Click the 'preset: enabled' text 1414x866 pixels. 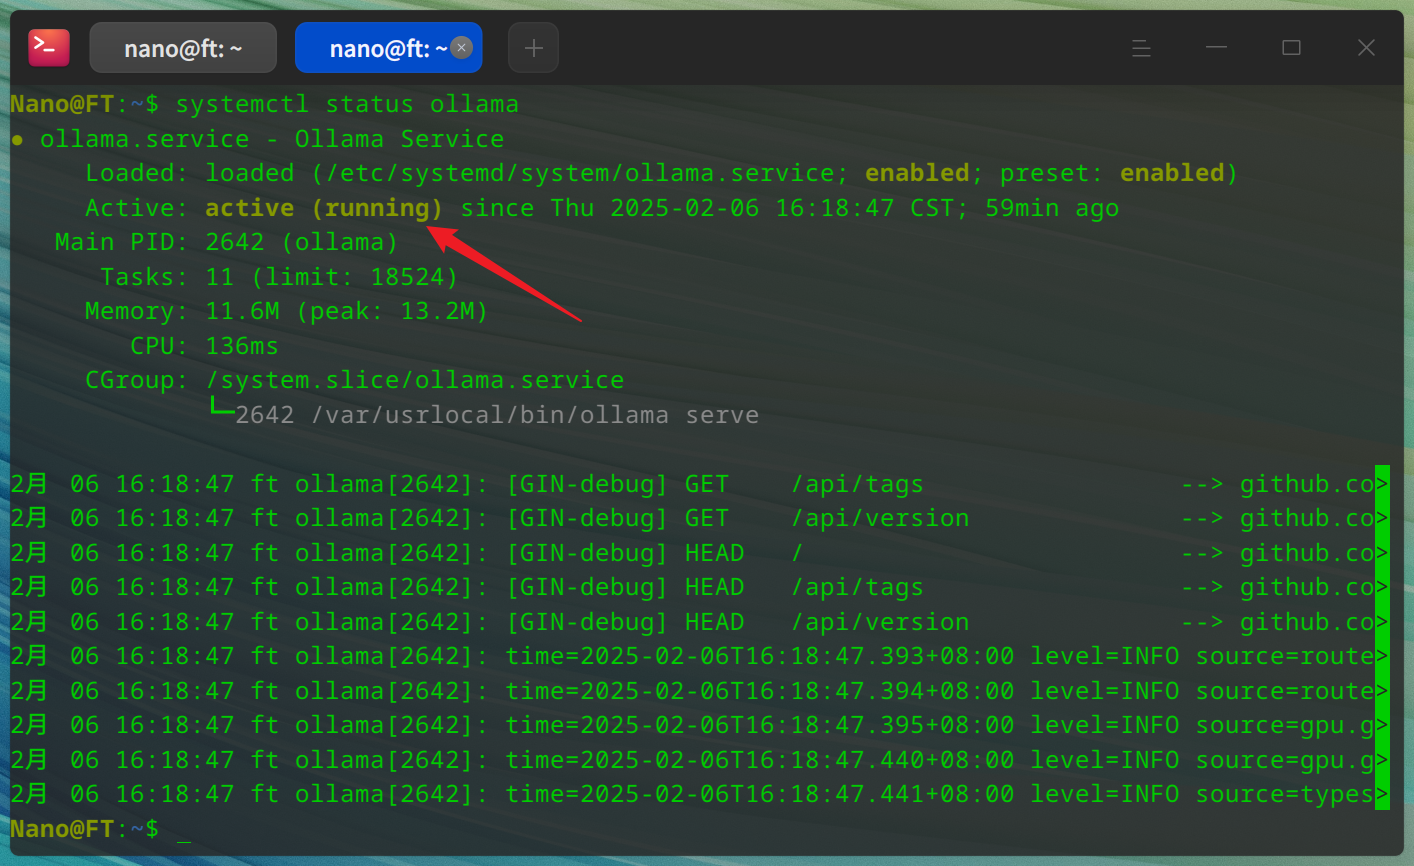(1112, 173)
